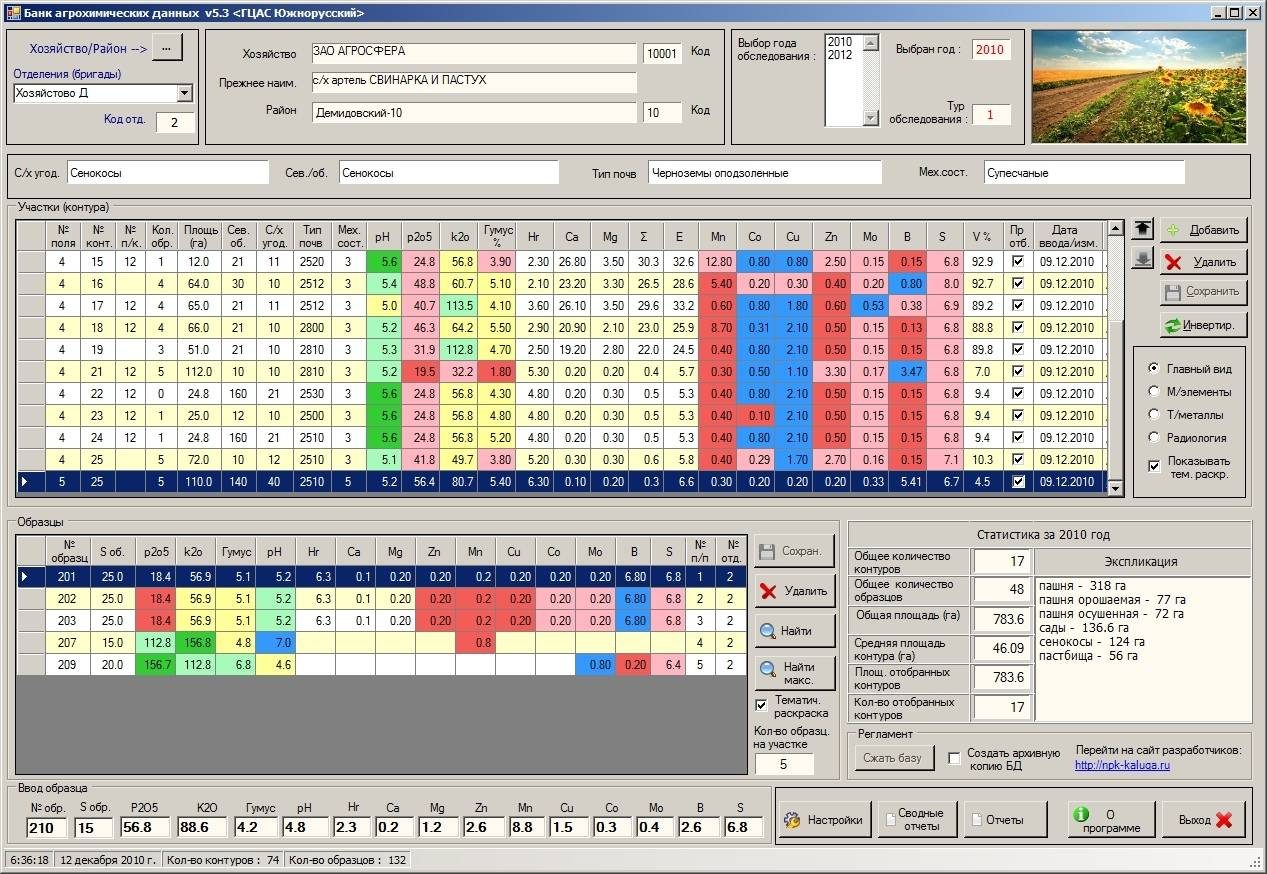Select Т/металлы view option

pos(1155,414)
